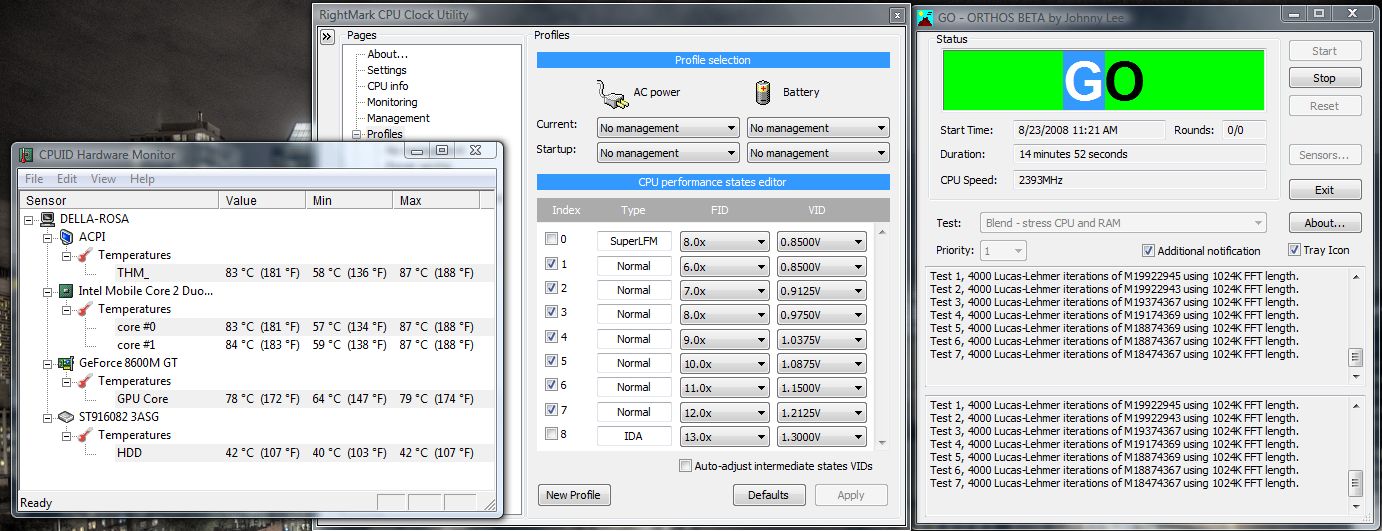The image size is (1382, 531).
Task: Click the thermometer icon under ACPI Temperatures
Action: click(85, 255)
